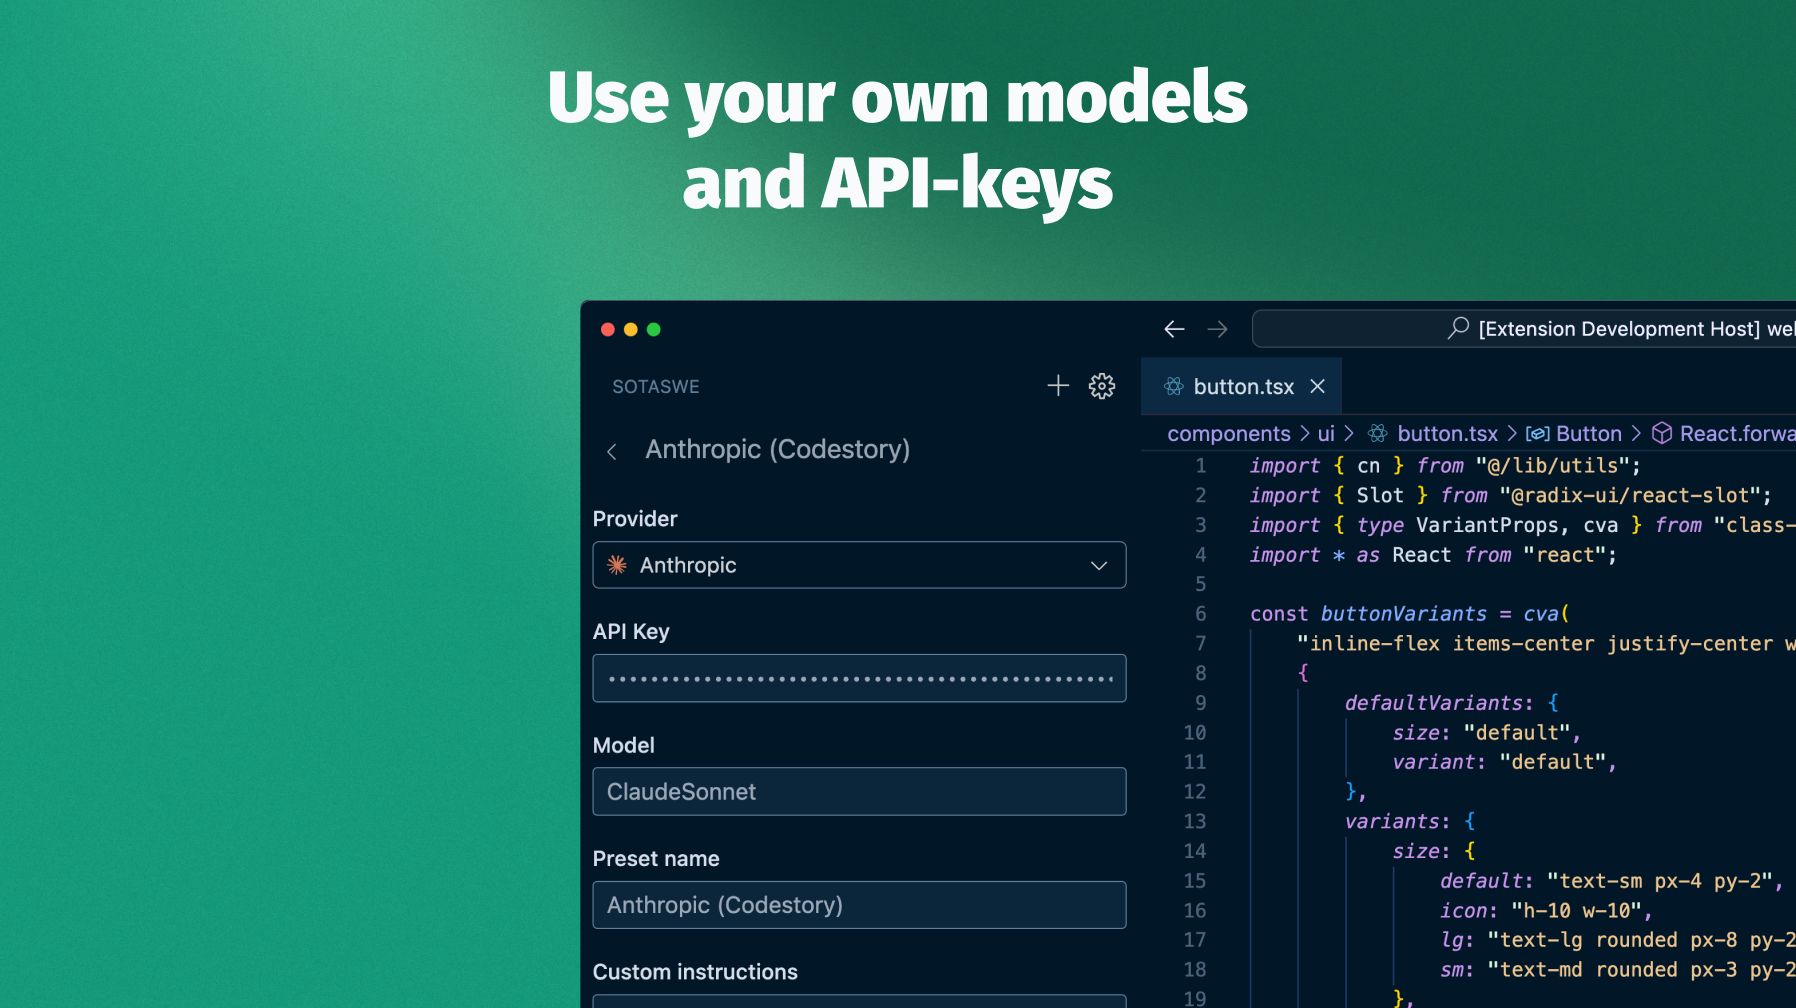Click the Anthropic logo in Provider field
1796x1008 pixels.
617,565
